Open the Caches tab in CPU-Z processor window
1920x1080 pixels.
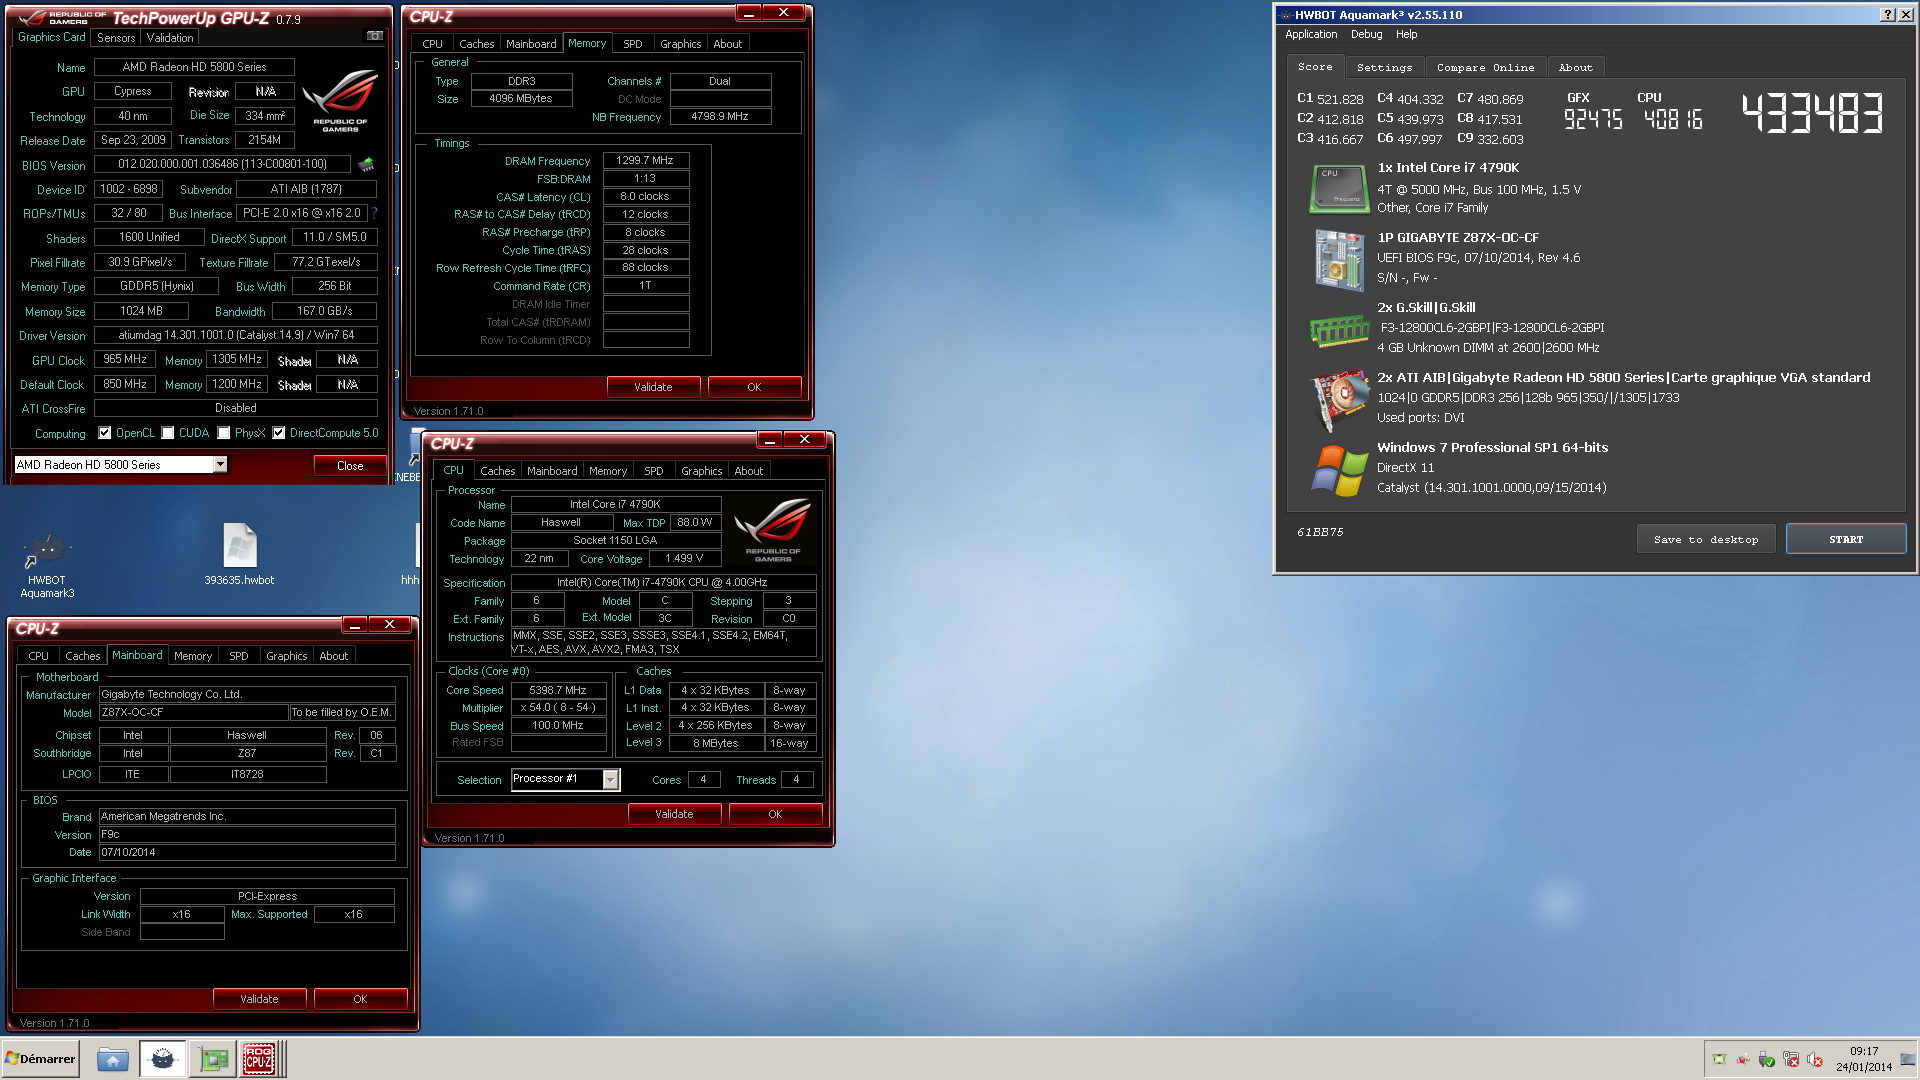tap(497, 471)
